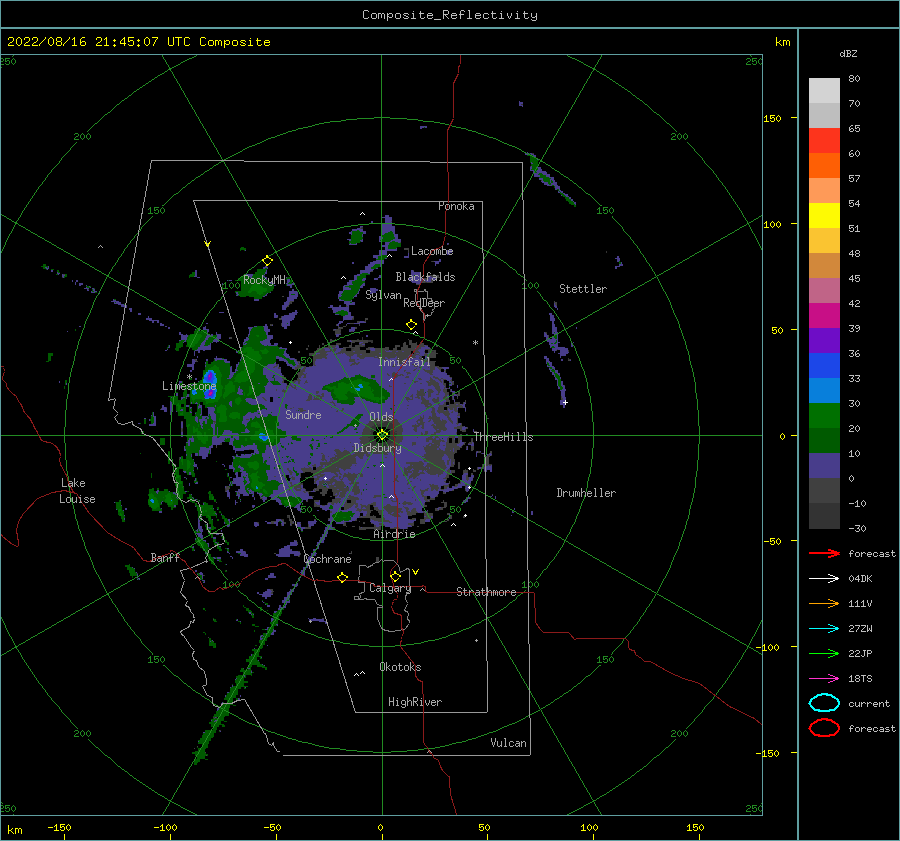Click the red forecast arrow in legend

[x=824, y=553]
